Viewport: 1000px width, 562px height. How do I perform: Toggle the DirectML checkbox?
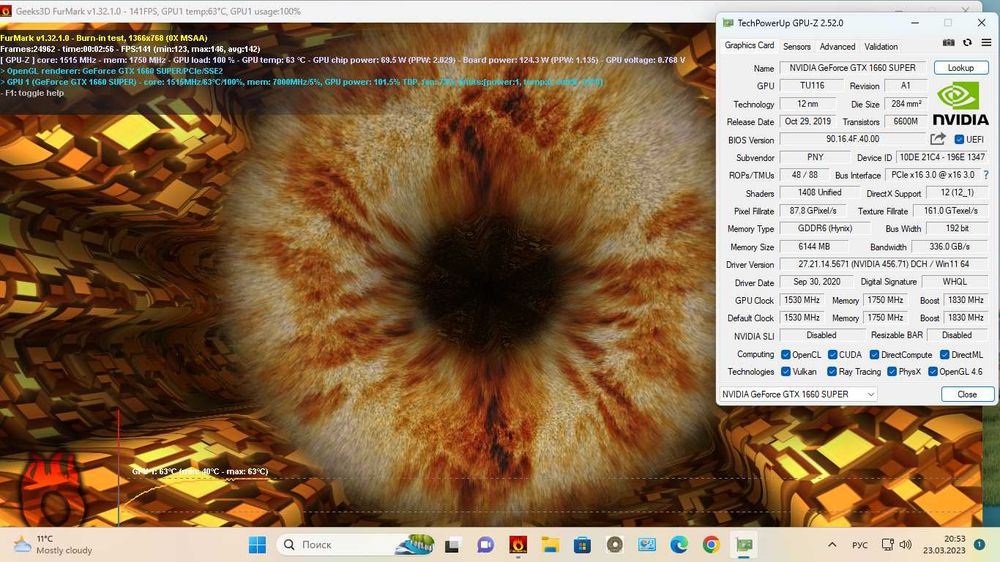(945, 355)
